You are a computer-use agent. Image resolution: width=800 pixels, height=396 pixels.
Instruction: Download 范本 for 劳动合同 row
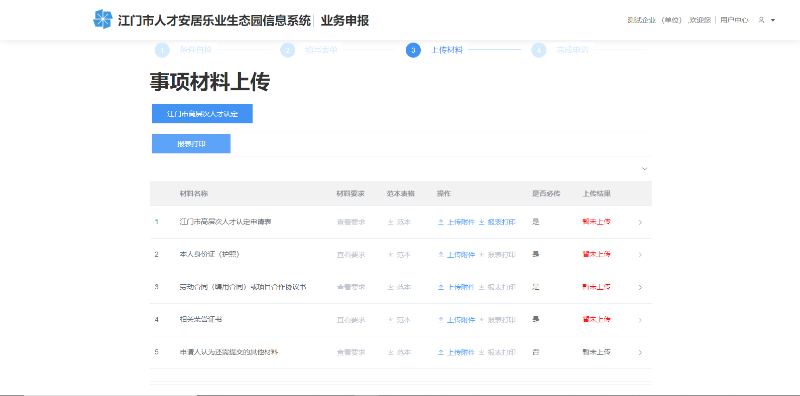coord(399,287)
